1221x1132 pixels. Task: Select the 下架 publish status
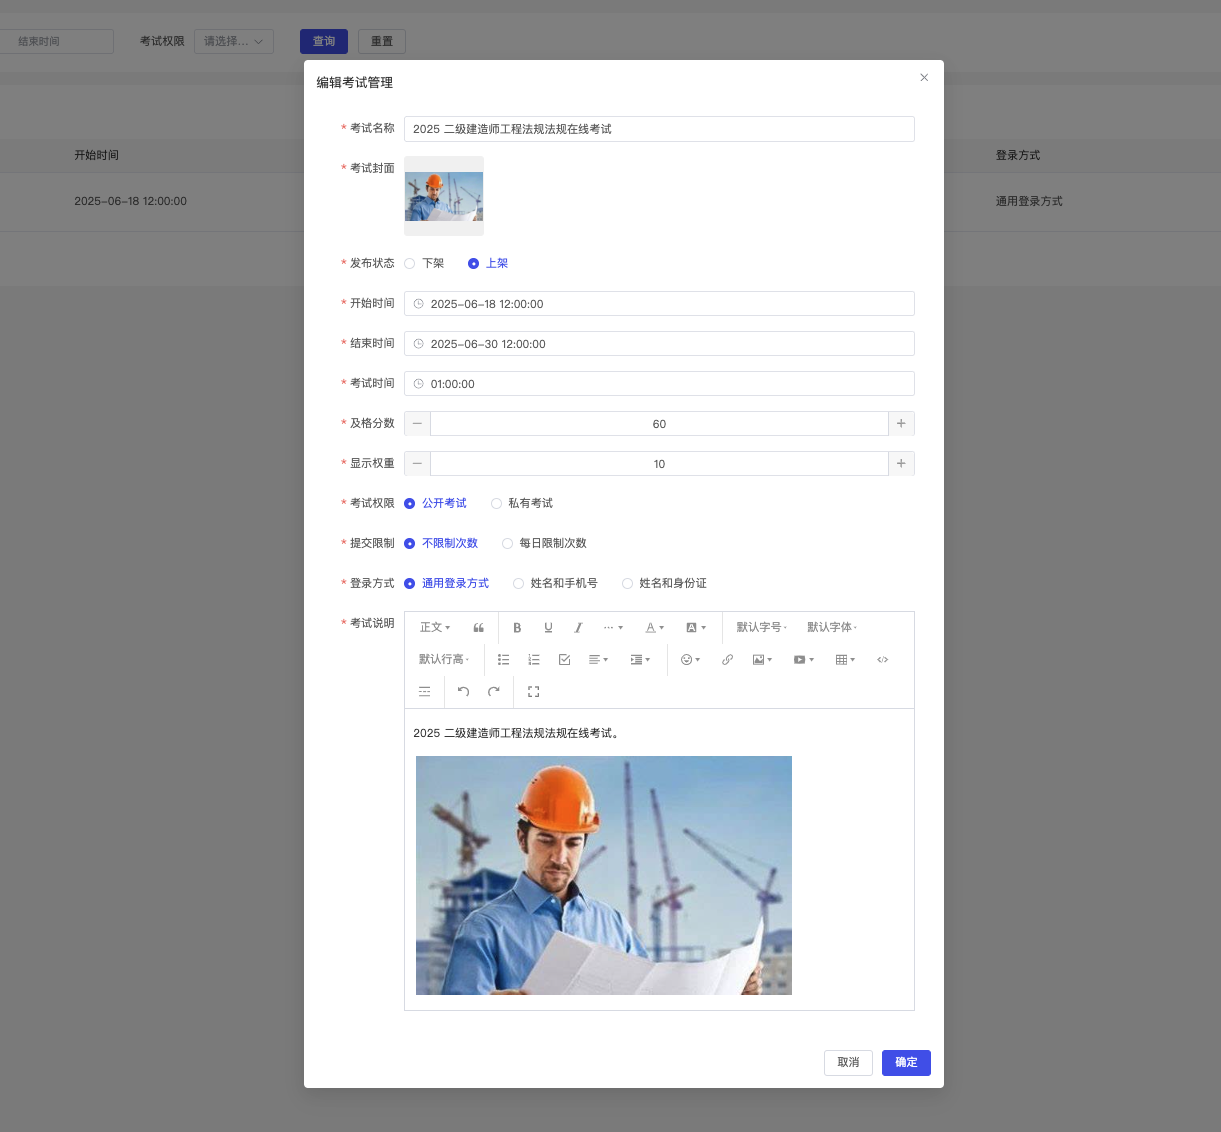click(410, 264)
